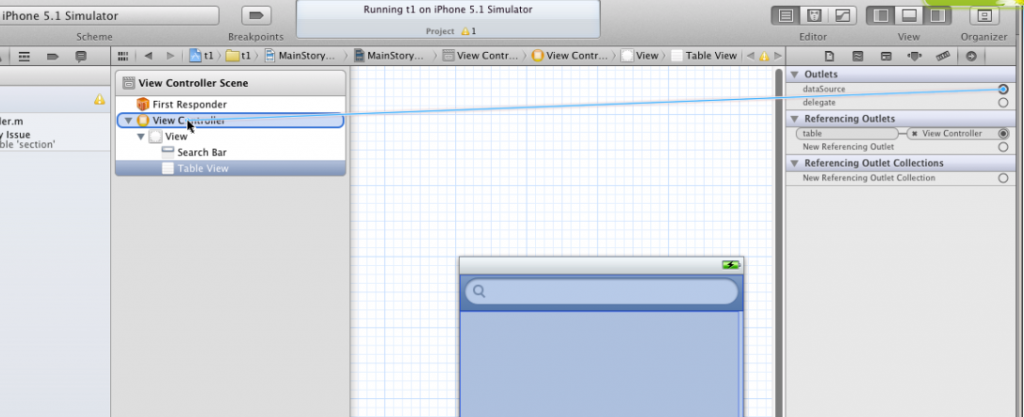Open the Organizer window
This screenshot has height=417, width=1024.
click(x=984, y=16)
